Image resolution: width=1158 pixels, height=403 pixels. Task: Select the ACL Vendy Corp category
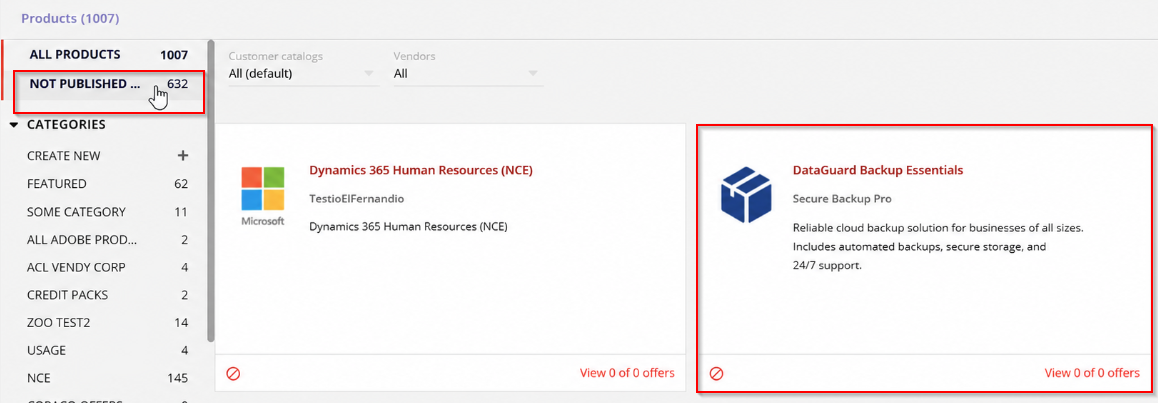pos(108,267)
